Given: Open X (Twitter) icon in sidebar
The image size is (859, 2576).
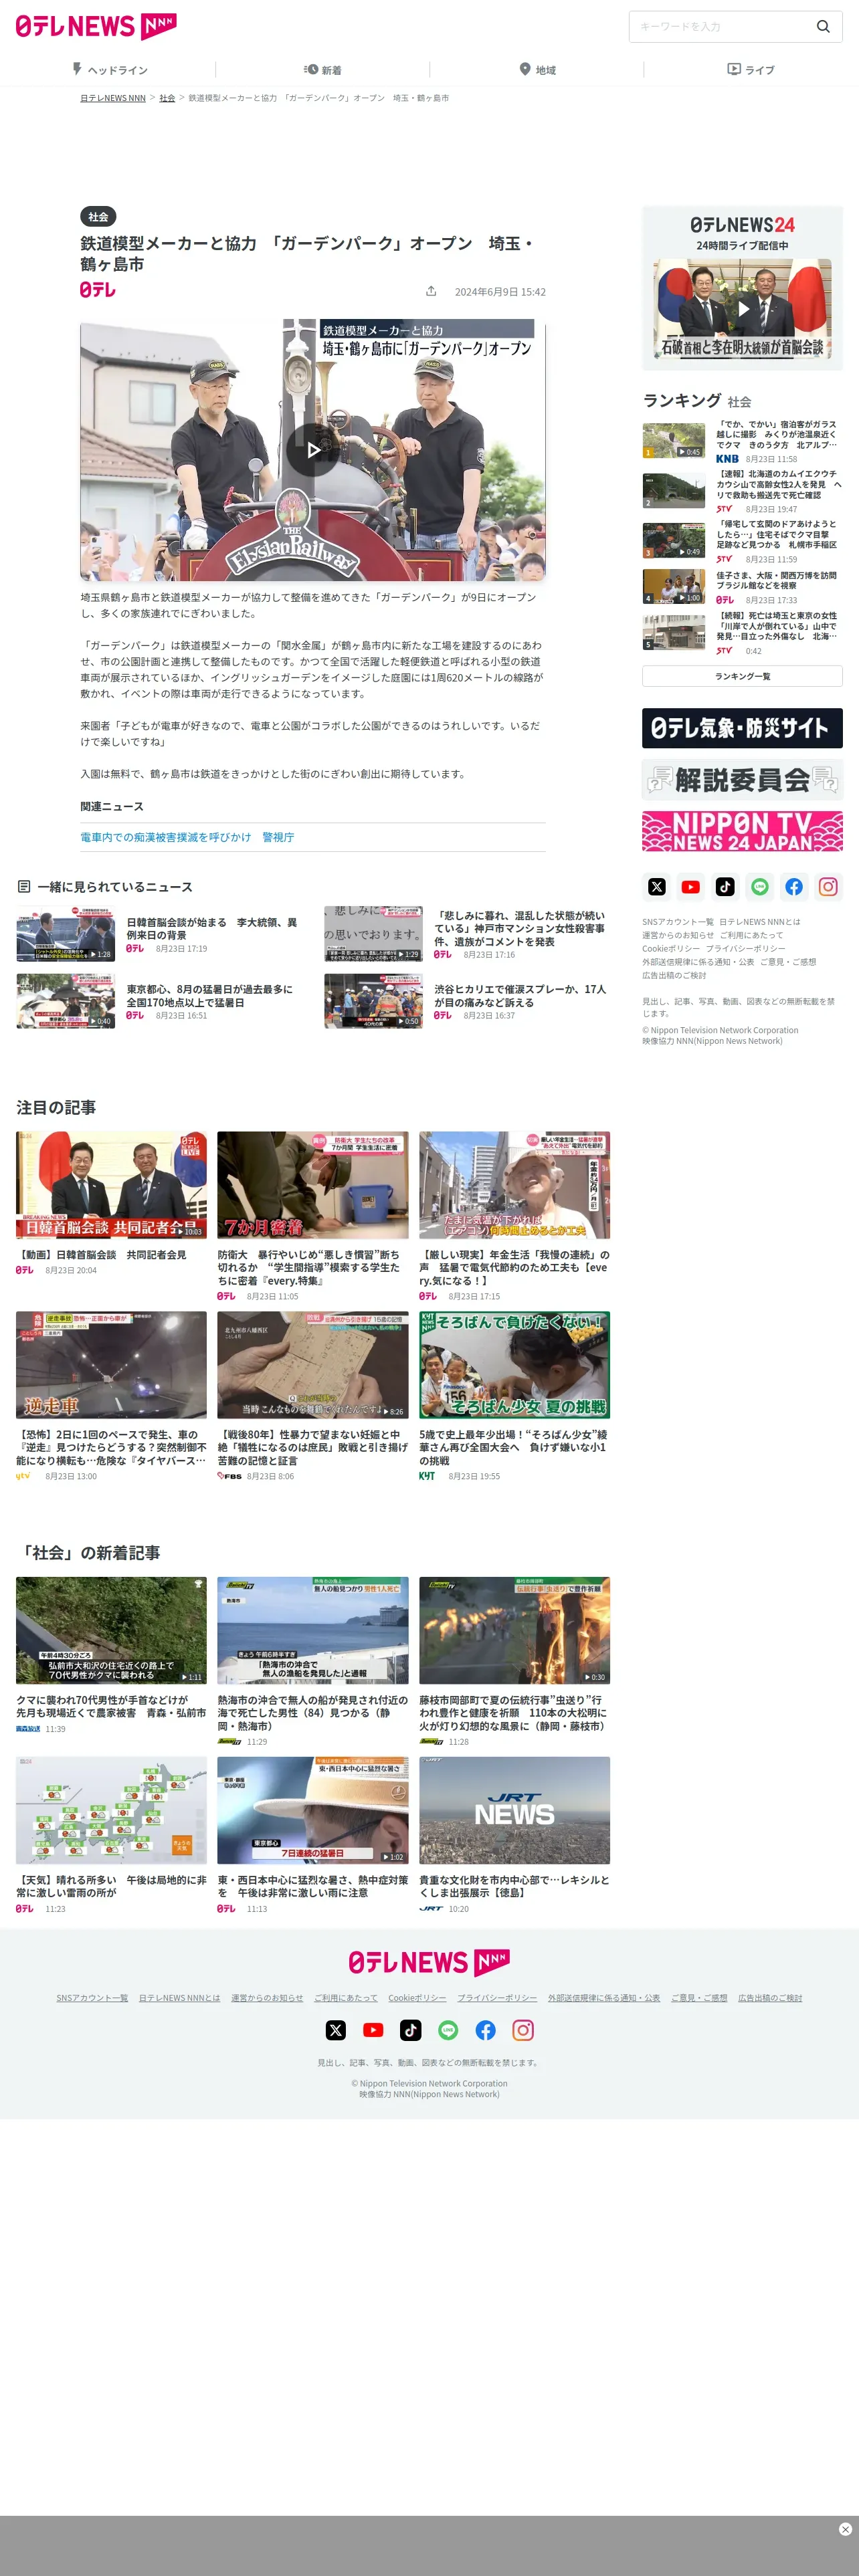Looking at the screenshot, I should tap(656, 886).
